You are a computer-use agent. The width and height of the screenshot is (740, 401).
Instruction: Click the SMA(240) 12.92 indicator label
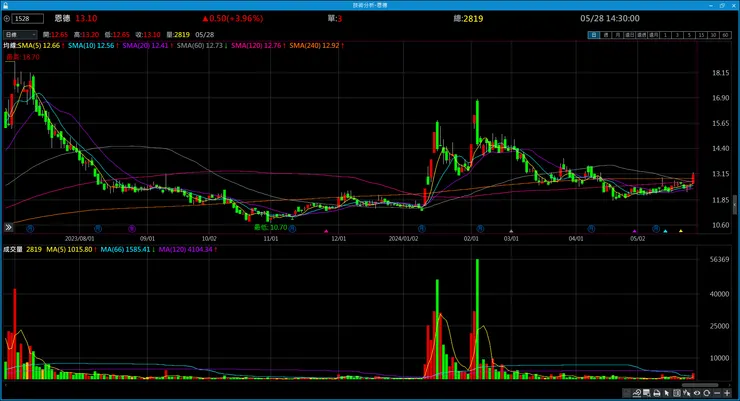(314, 46)
